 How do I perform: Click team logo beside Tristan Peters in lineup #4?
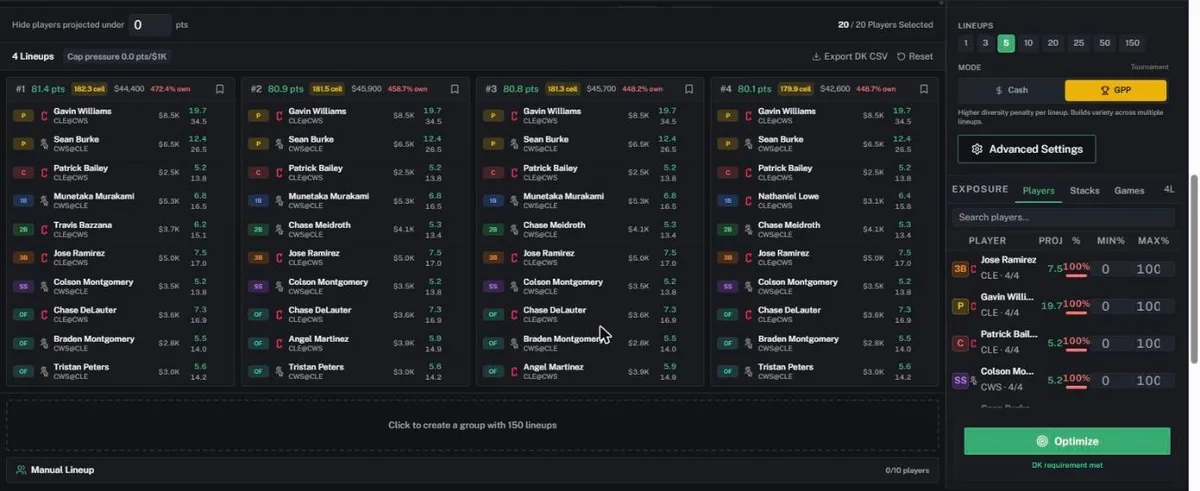[x=748, y=371]
